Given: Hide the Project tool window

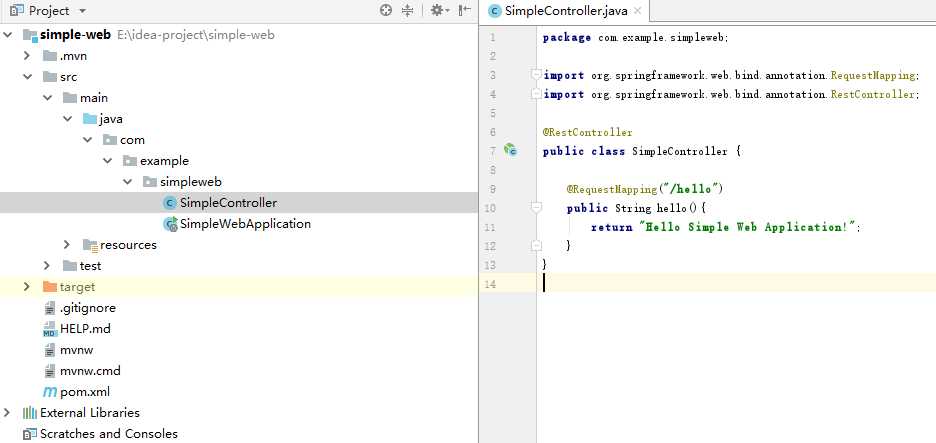Looking at the screenshot, I should [x=463, y=10].
